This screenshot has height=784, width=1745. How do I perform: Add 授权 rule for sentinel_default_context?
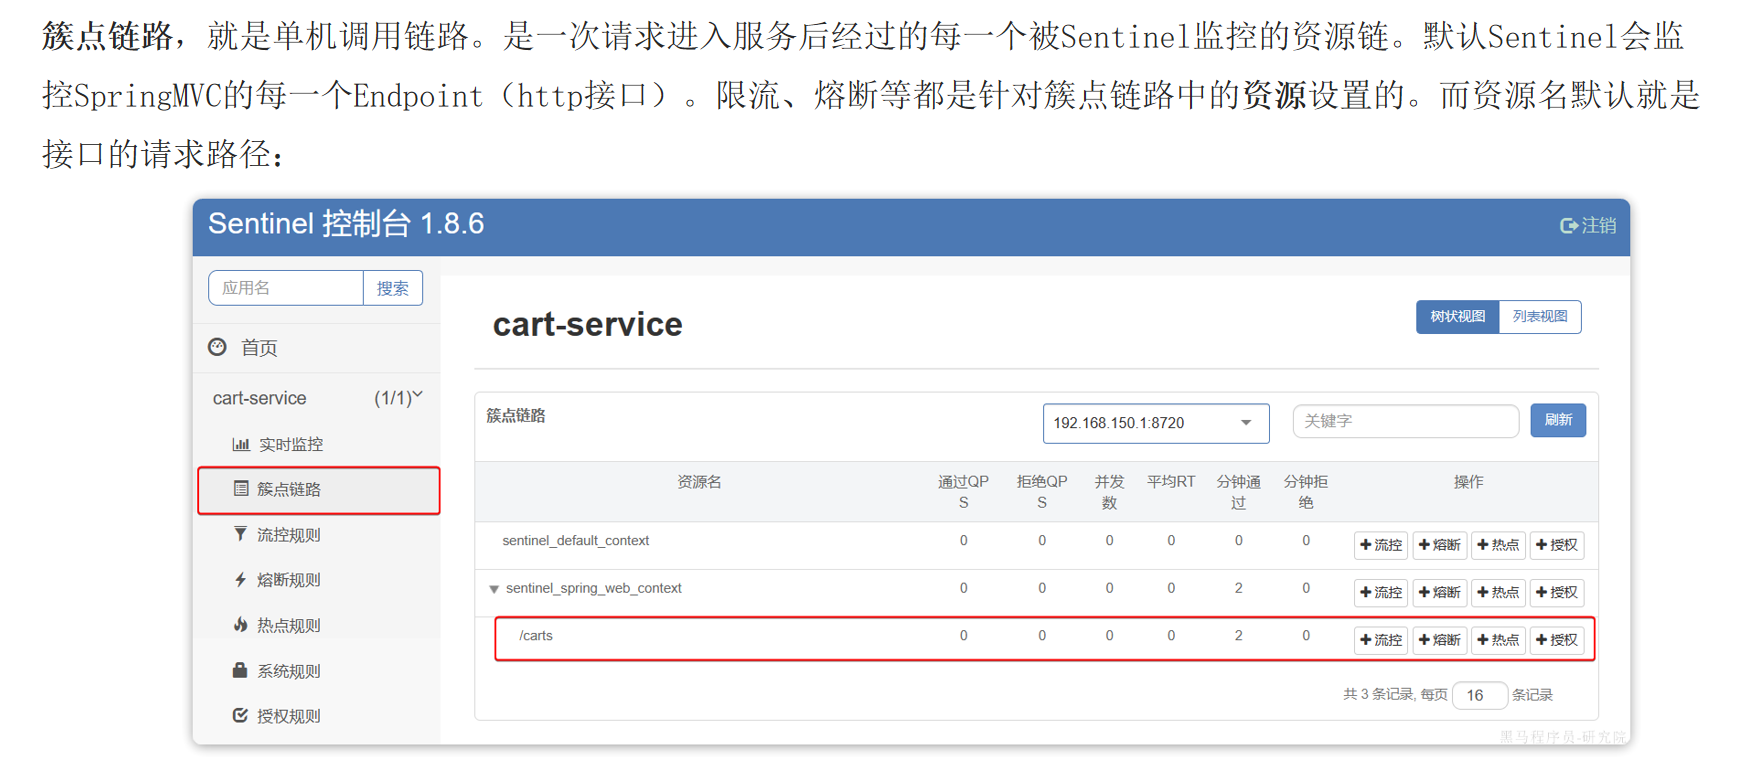(1557, 545)
